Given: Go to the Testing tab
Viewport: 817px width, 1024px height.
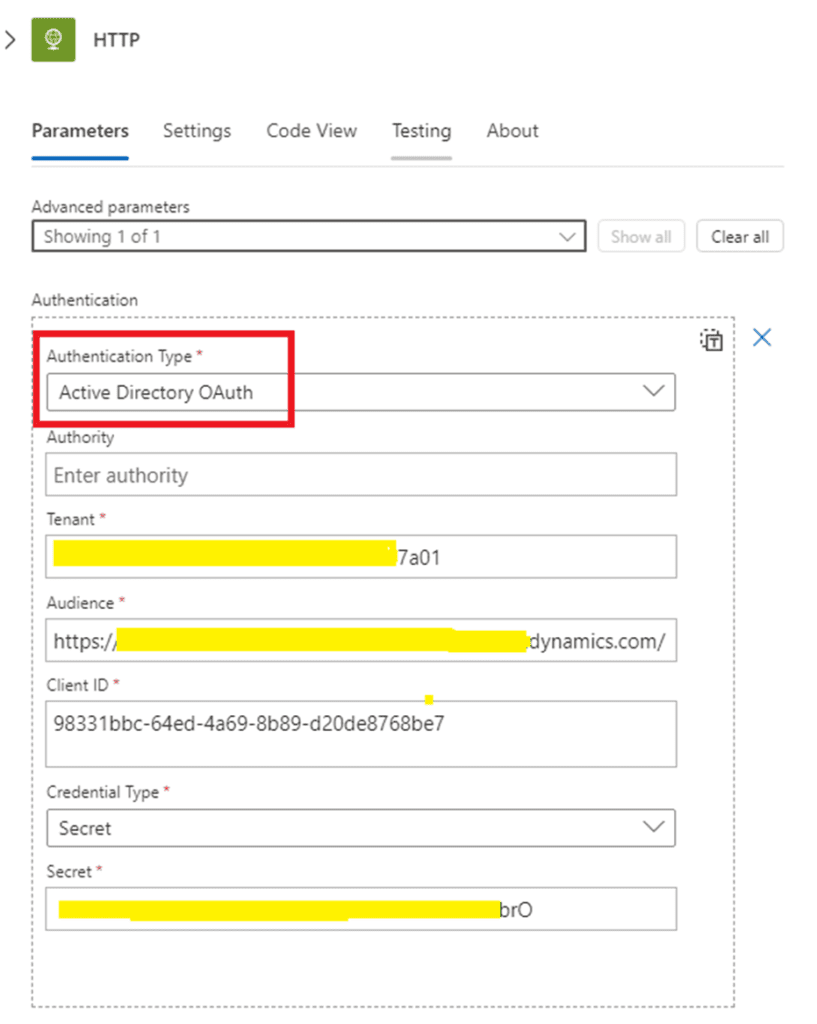Looking at the screenshot, I should (x=421, y=131).
